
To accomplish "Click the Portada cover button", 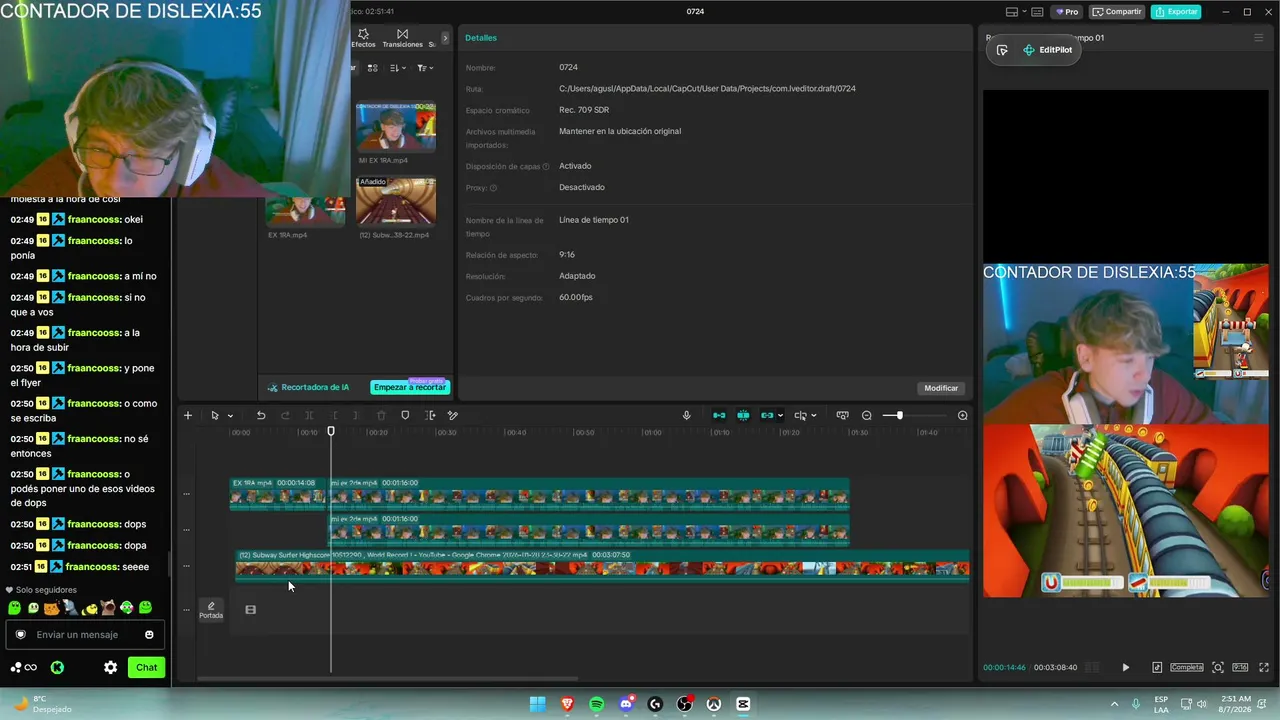I will (211, 610).
